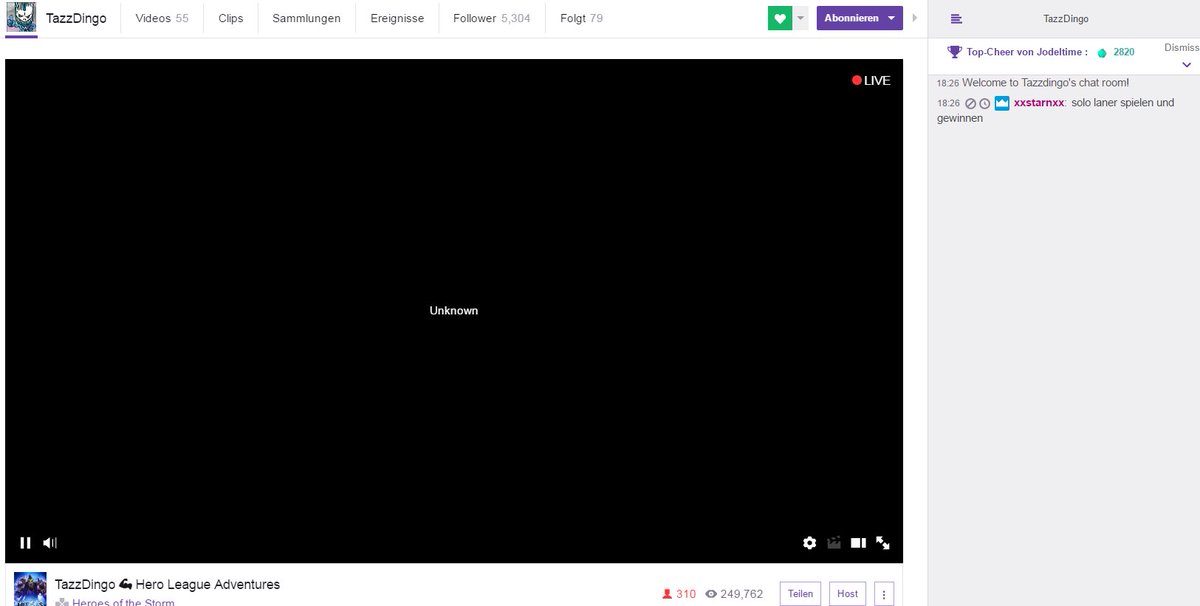Open player settings gear
The width and height of the screenshot is (1200, 606).
tap(810, 543)
